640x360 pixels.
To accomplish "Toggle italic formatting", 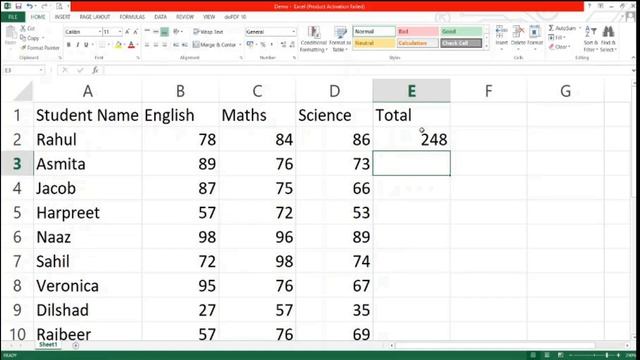I will click(77, 44).
